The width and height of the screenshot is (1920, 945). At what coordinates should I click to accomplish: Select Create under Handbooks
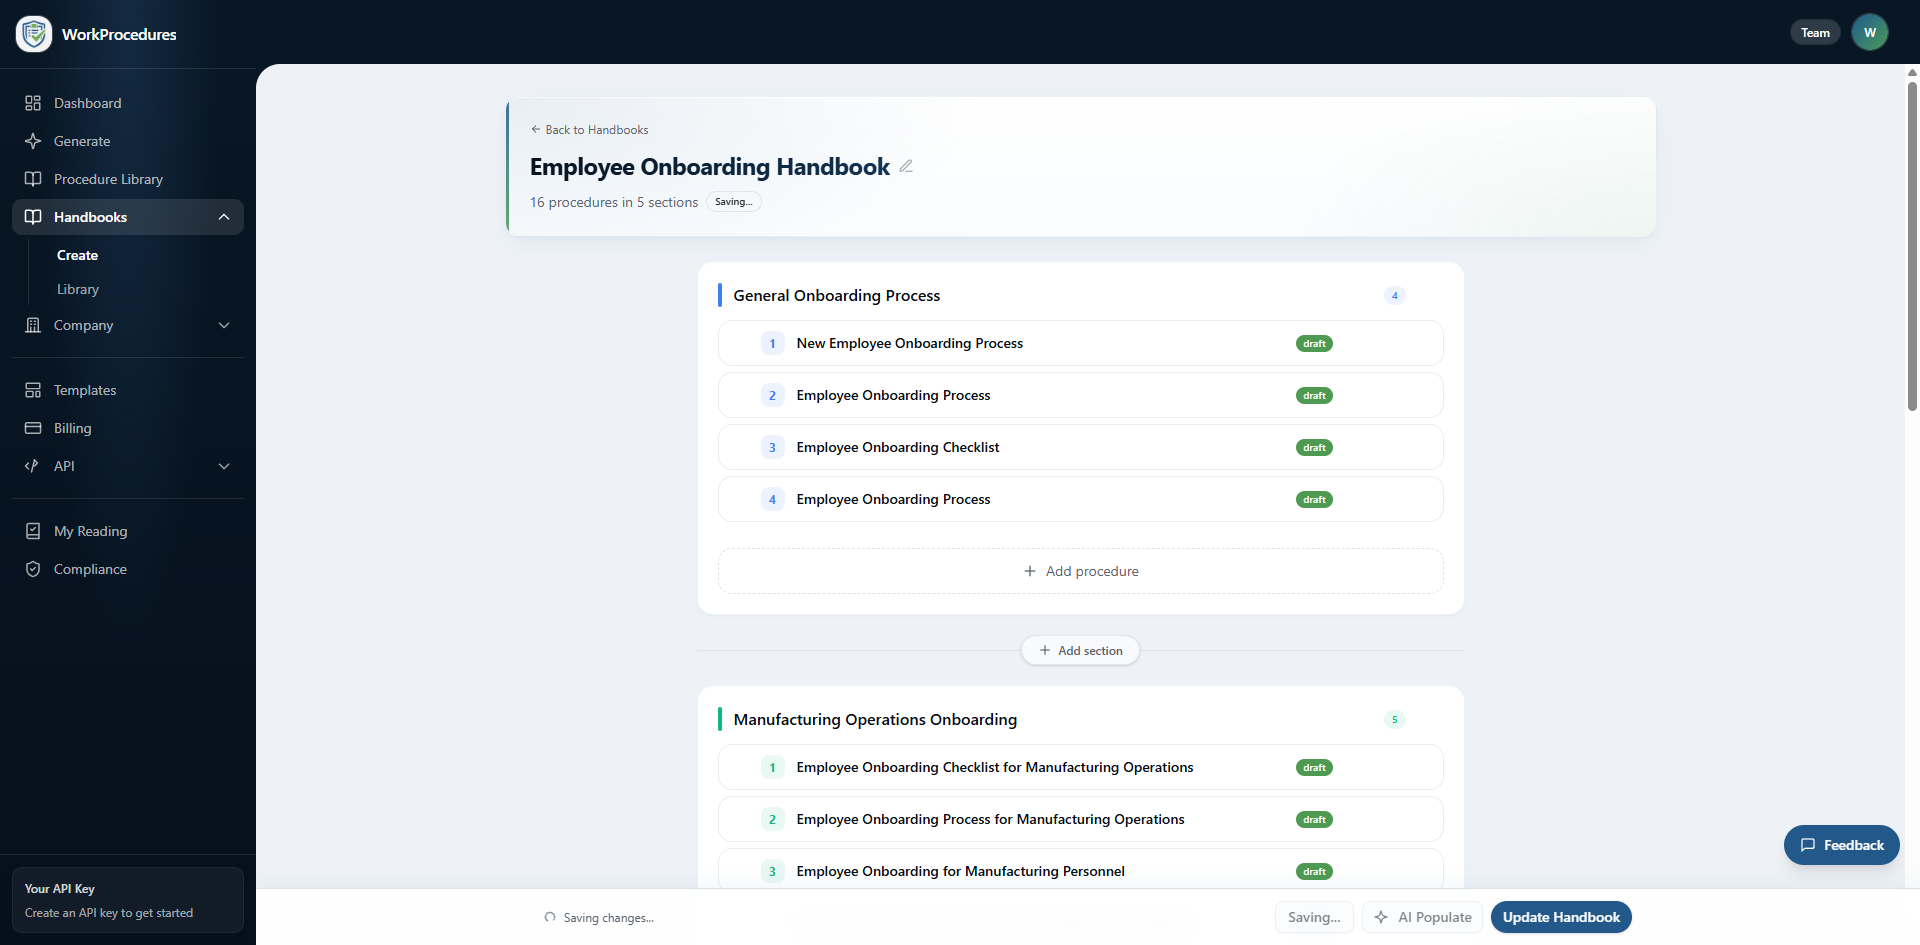point(77,255)
